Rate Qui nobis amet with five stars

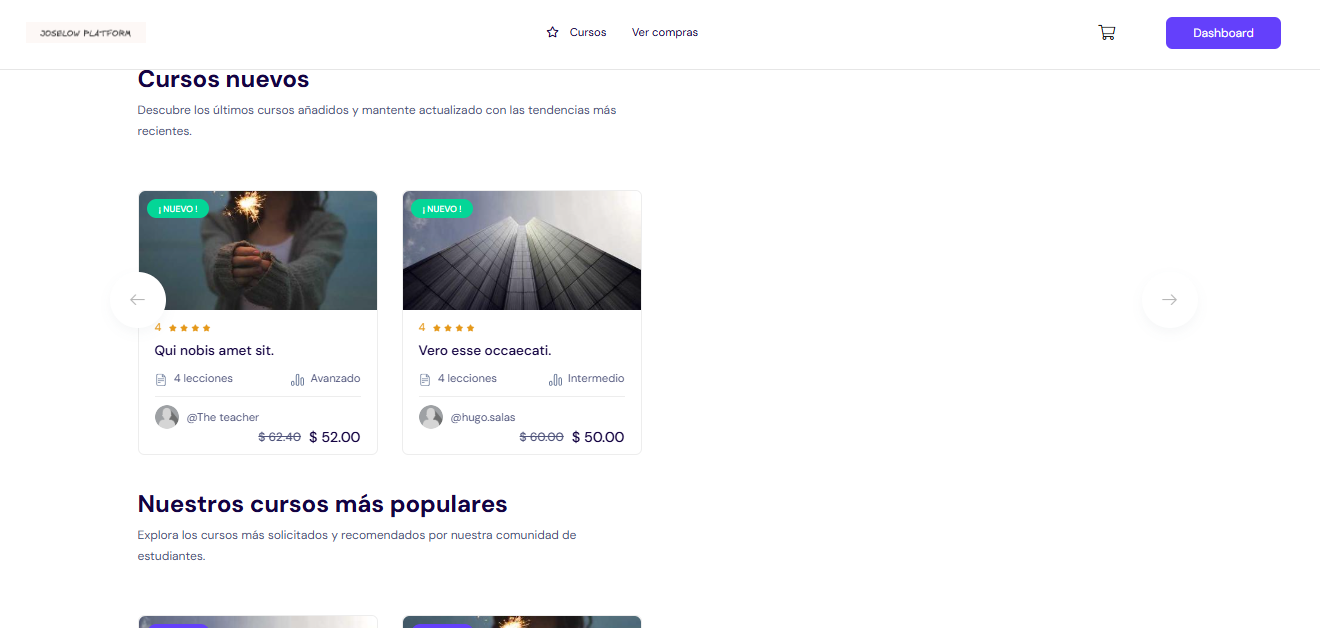(x=208, y=327)
